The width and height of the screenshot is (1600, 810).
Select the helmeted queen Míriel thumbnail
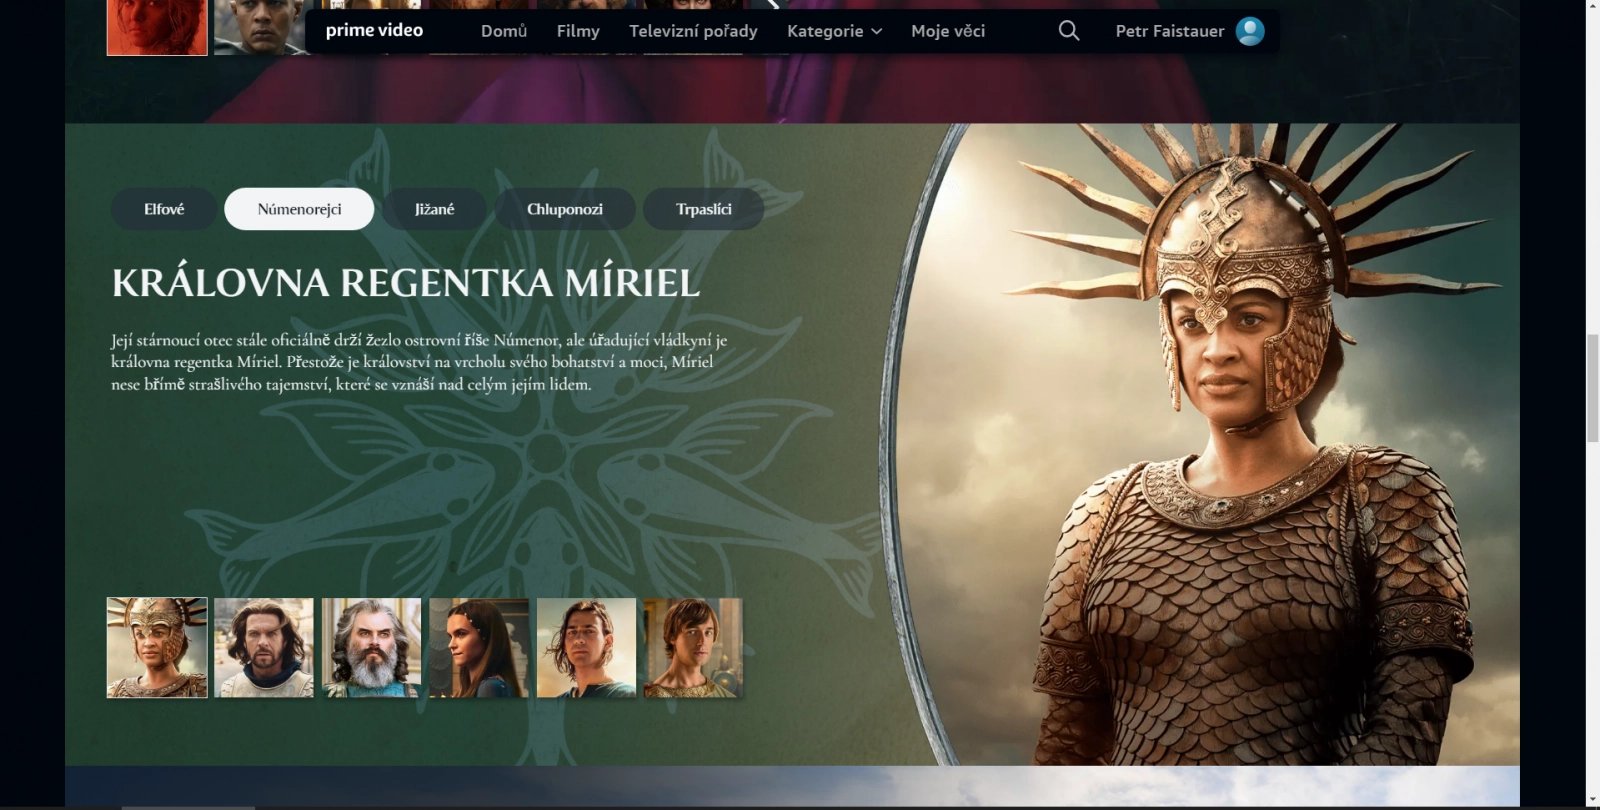pyautogui.click(x=157, y=648)
